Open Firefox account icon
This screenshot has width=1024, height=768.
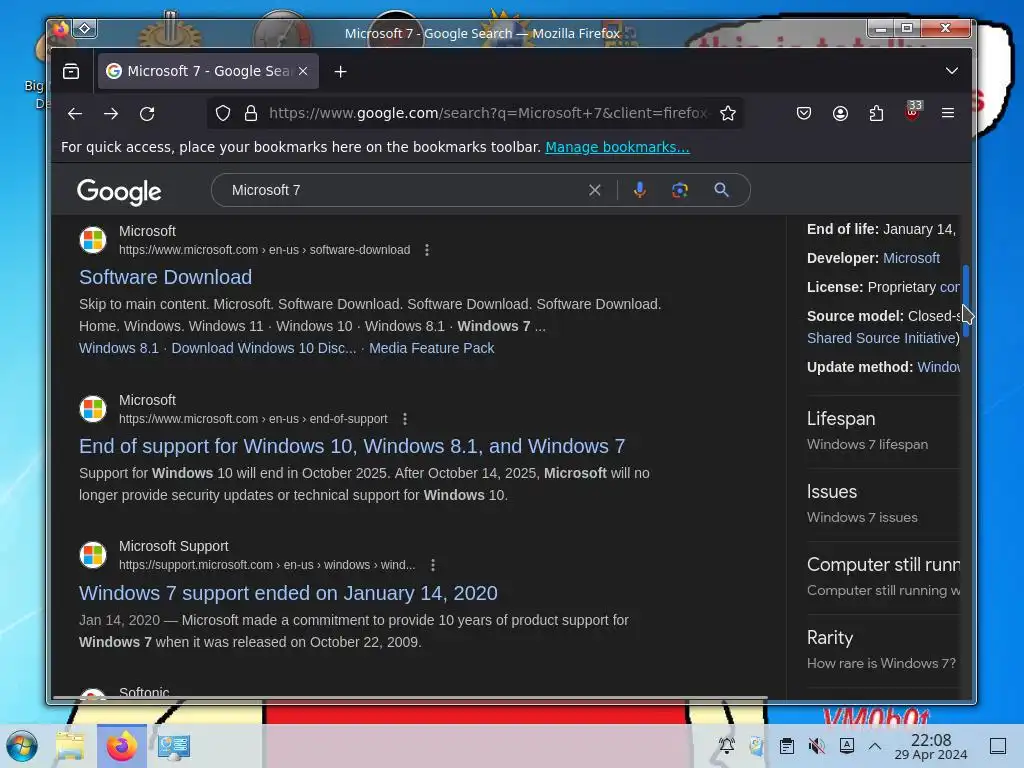(840, 114)
